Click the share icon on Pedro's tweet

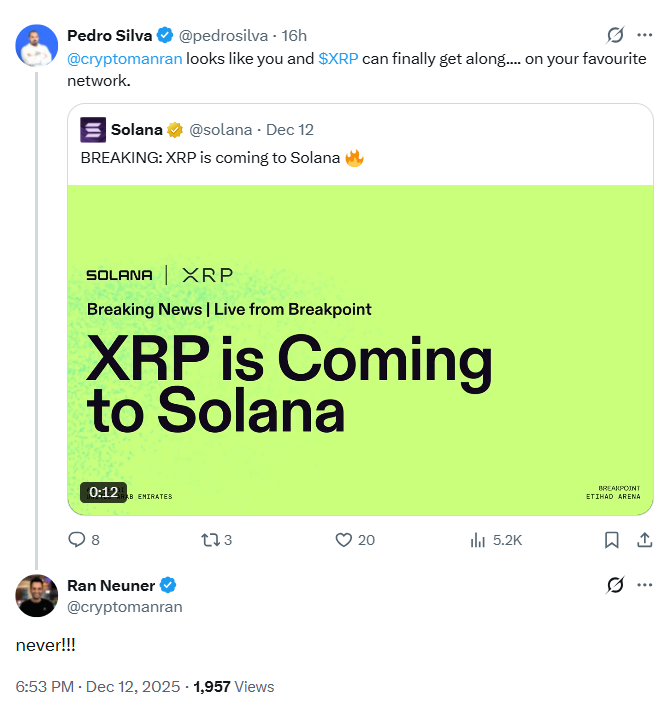(x=644, y=540)
